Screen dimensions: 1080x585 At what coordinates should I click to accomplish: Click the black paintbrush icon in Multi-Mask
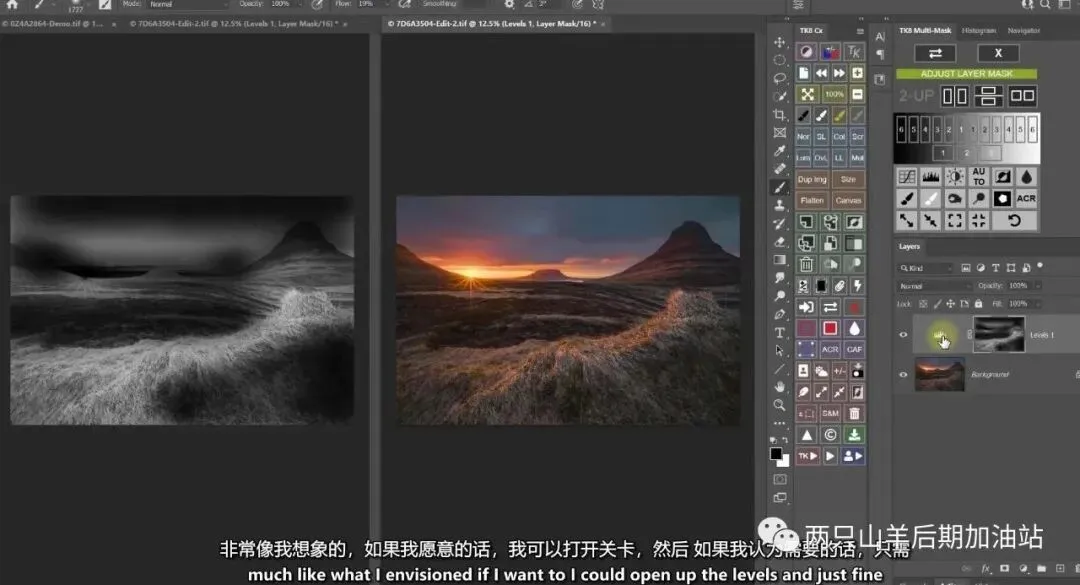(907, 198)
